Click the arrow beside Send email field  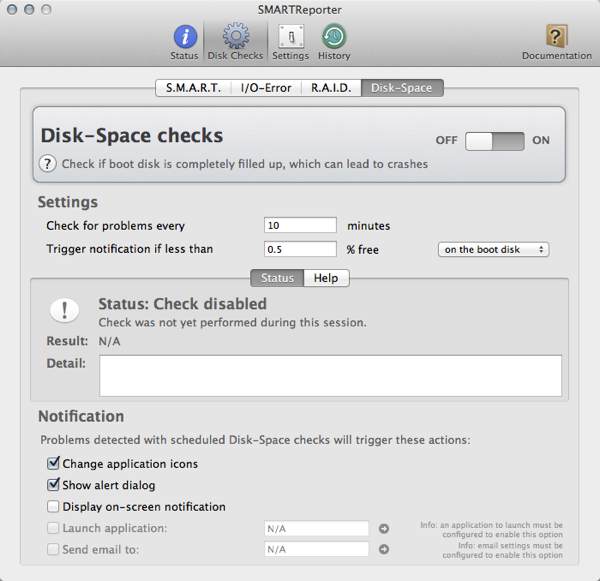click(x=384, y=549)
